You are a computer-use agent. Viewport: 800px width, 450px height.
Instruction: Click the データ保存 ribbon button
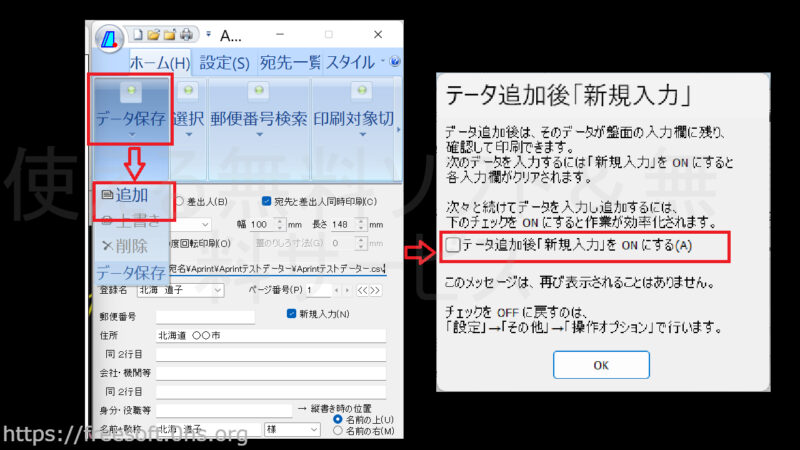tap(130, 118)
